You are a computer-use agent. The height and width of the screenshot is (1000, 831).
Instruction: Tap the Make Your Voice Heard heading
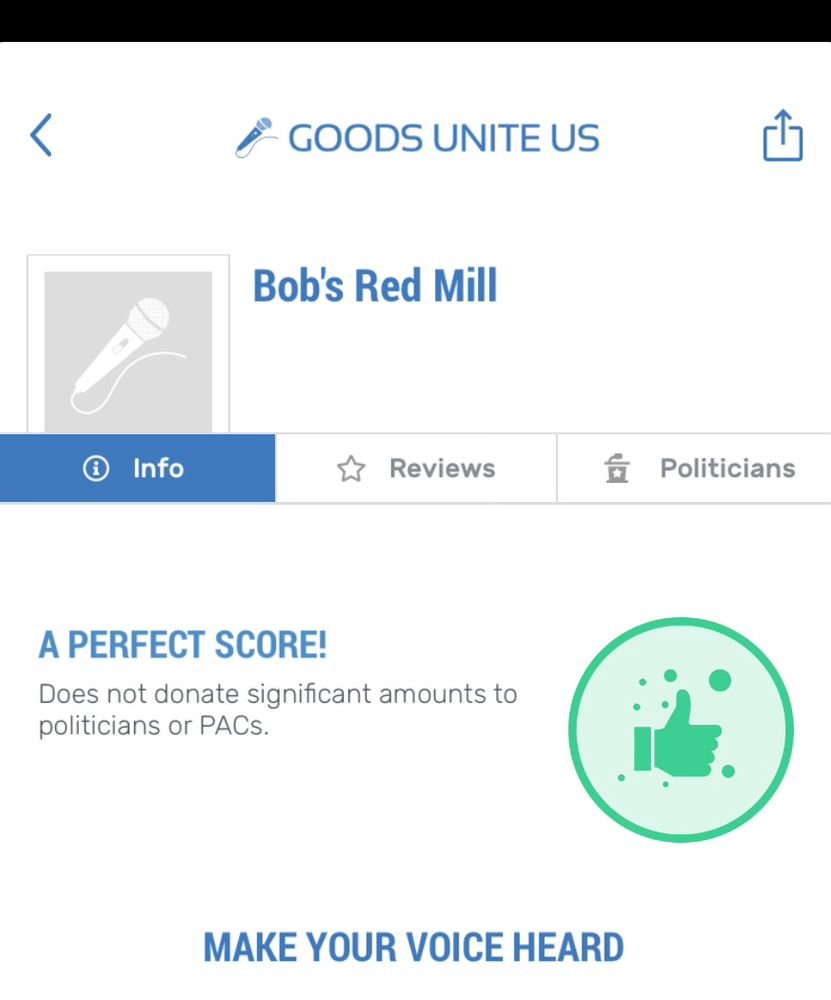(413, 947)
